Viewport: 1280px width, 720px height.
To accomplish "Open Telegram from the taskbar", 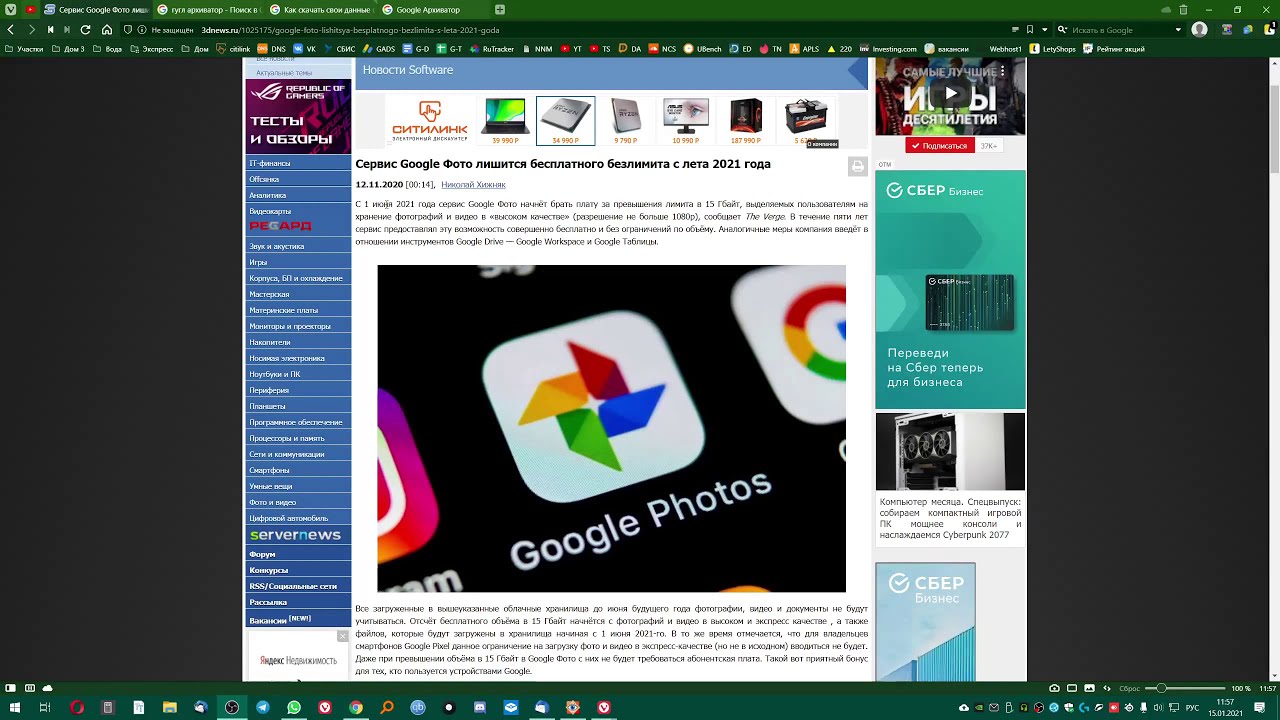I will coord(263,707).
